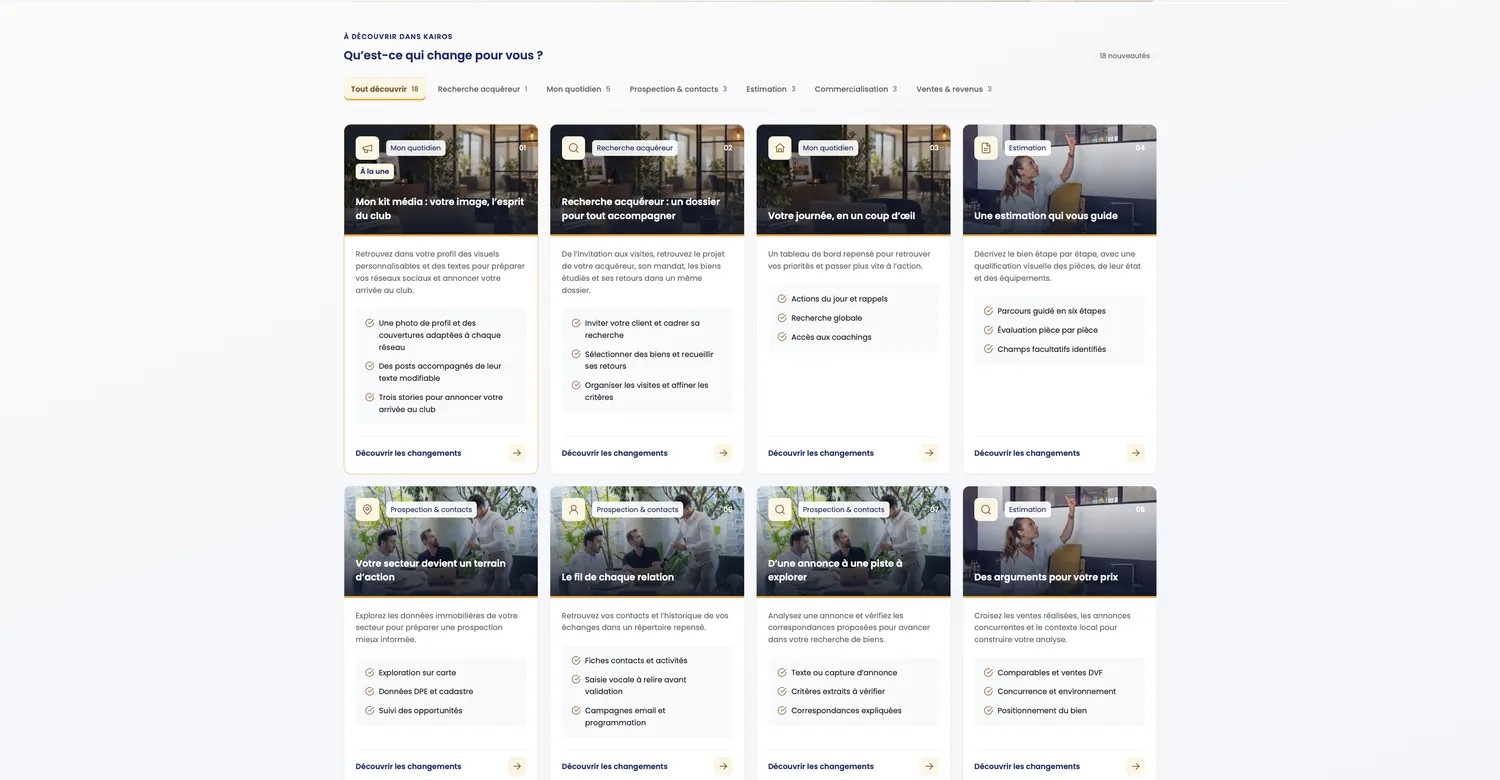Click arrow button on Recherche acquéreur card
The image size is (1500, 780).
(723, 453)
